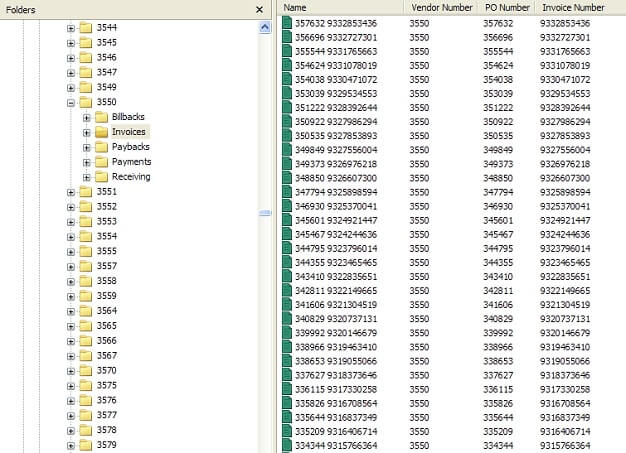The image size is (626, 453).
Task: Click PO Number cell 346930
Action: click(x=498, y=206)
